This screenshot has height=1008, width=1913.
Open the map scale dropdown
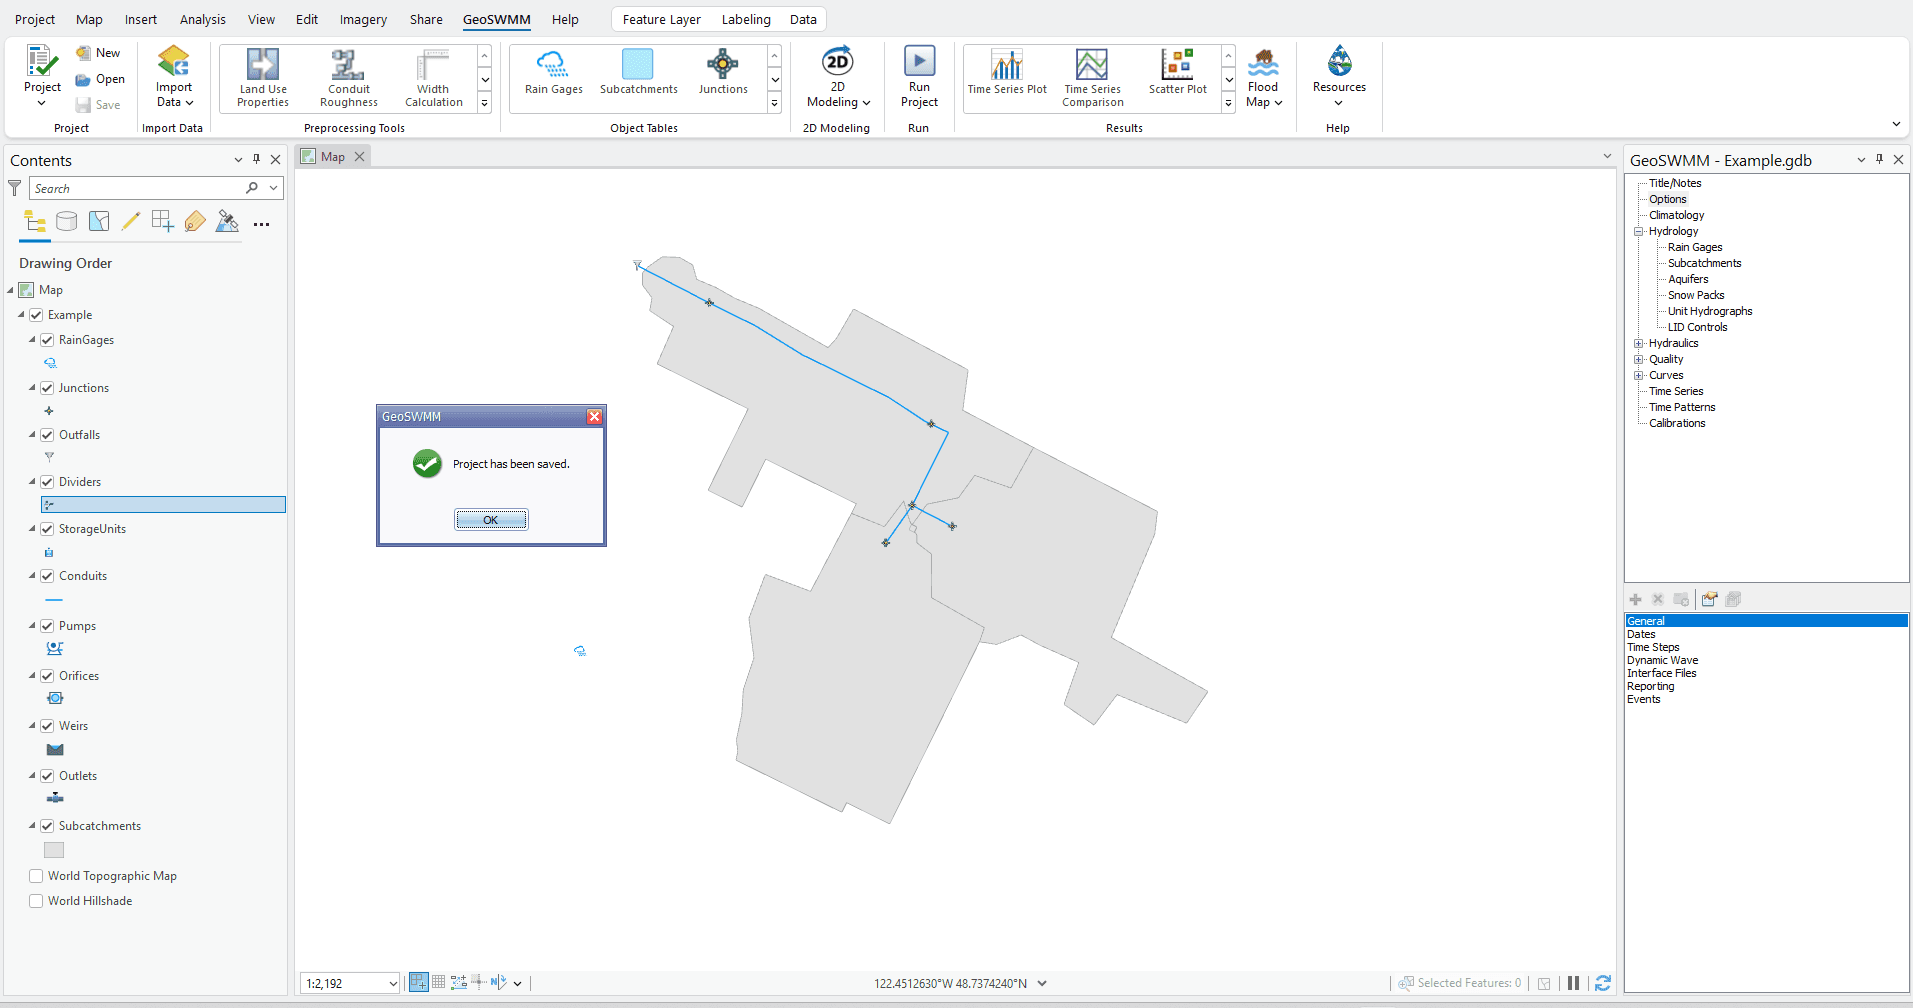point(392,983)
